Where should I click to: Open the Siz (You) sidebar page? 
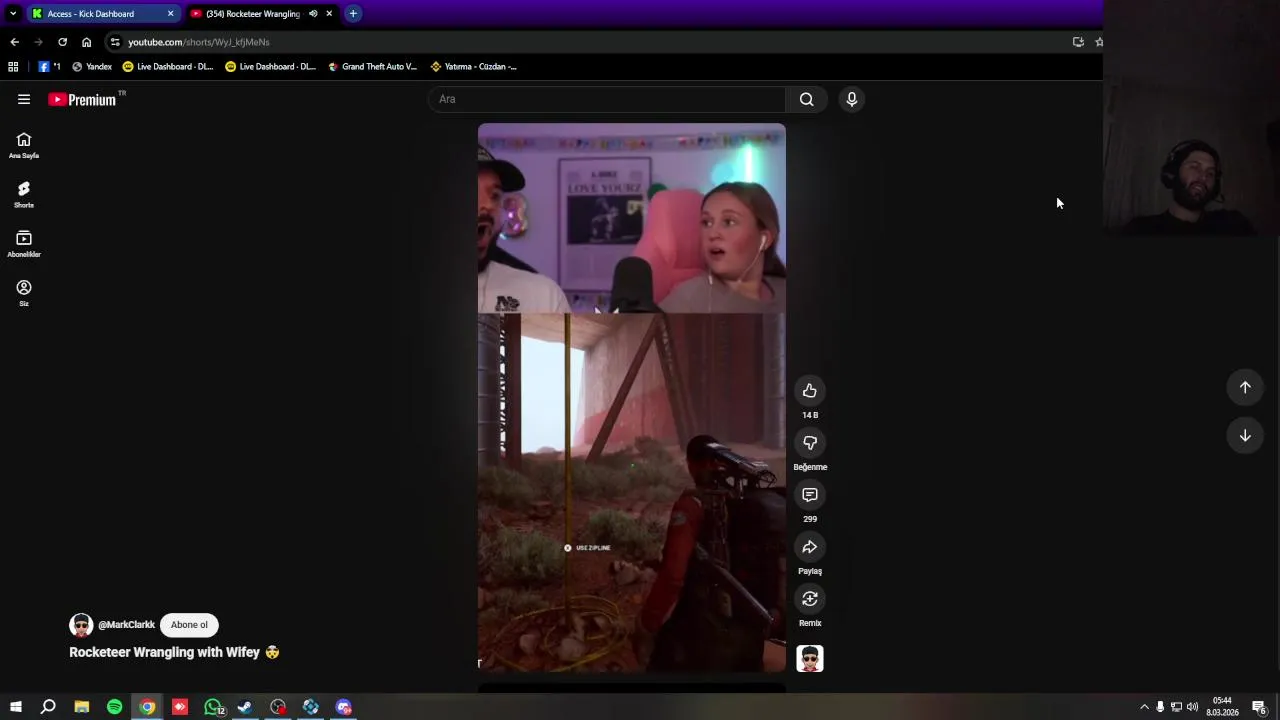[24, 292]
